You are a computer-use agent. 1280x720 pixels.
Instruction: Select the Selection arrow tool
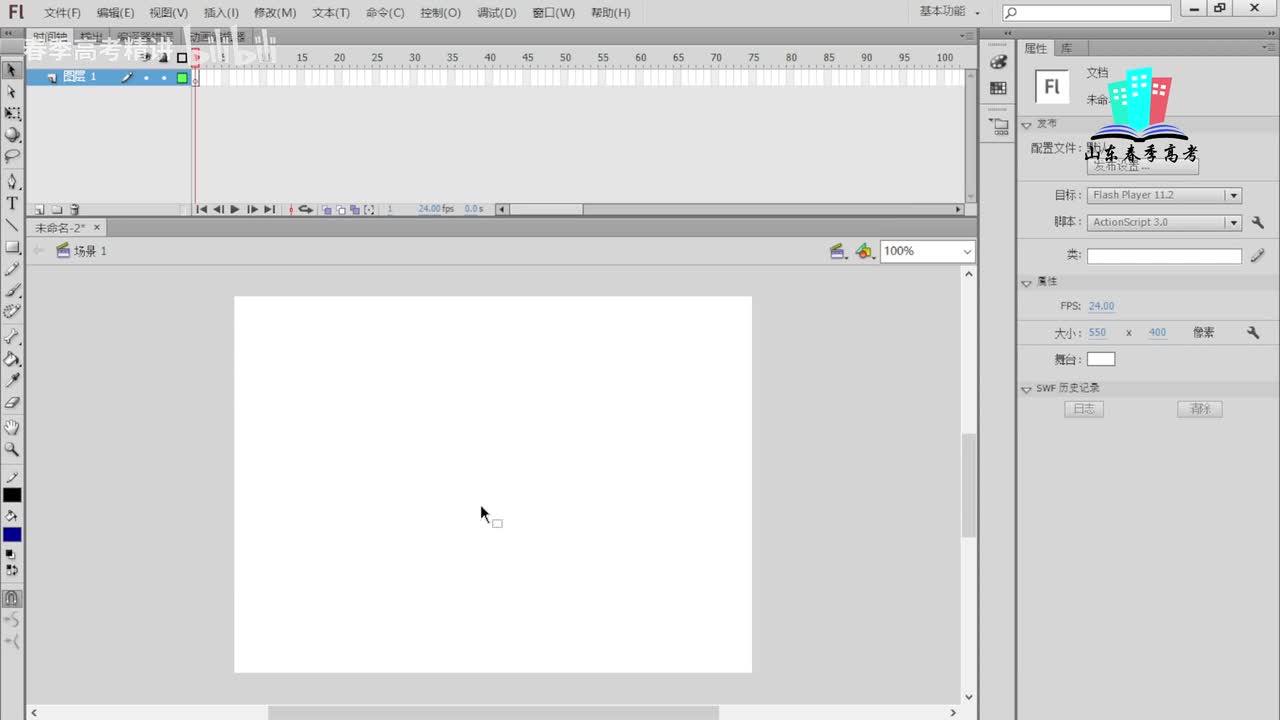12,70
